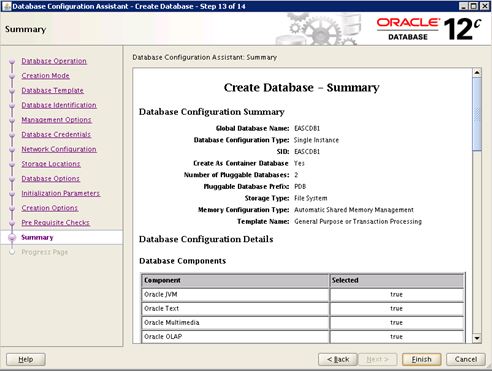Click the true value for Oracle OLAP
Viewport: 492px width, 372px height.
(396, 337)
